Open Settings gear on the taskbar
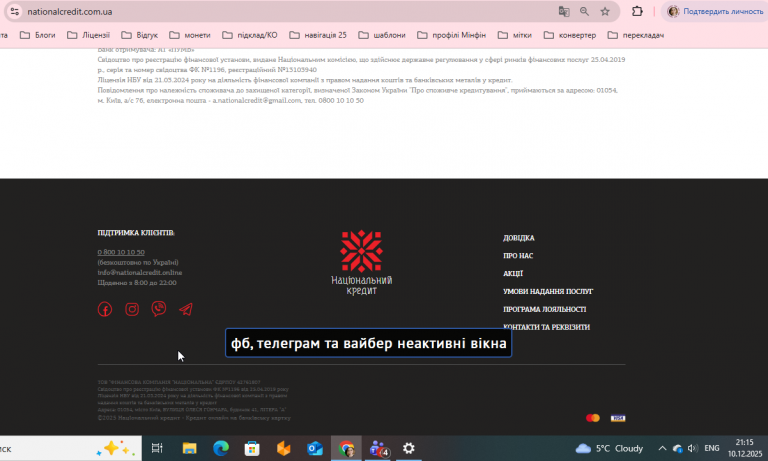This screenshot has height=461, width=768. pyautogui.click(x=408, y=448)
